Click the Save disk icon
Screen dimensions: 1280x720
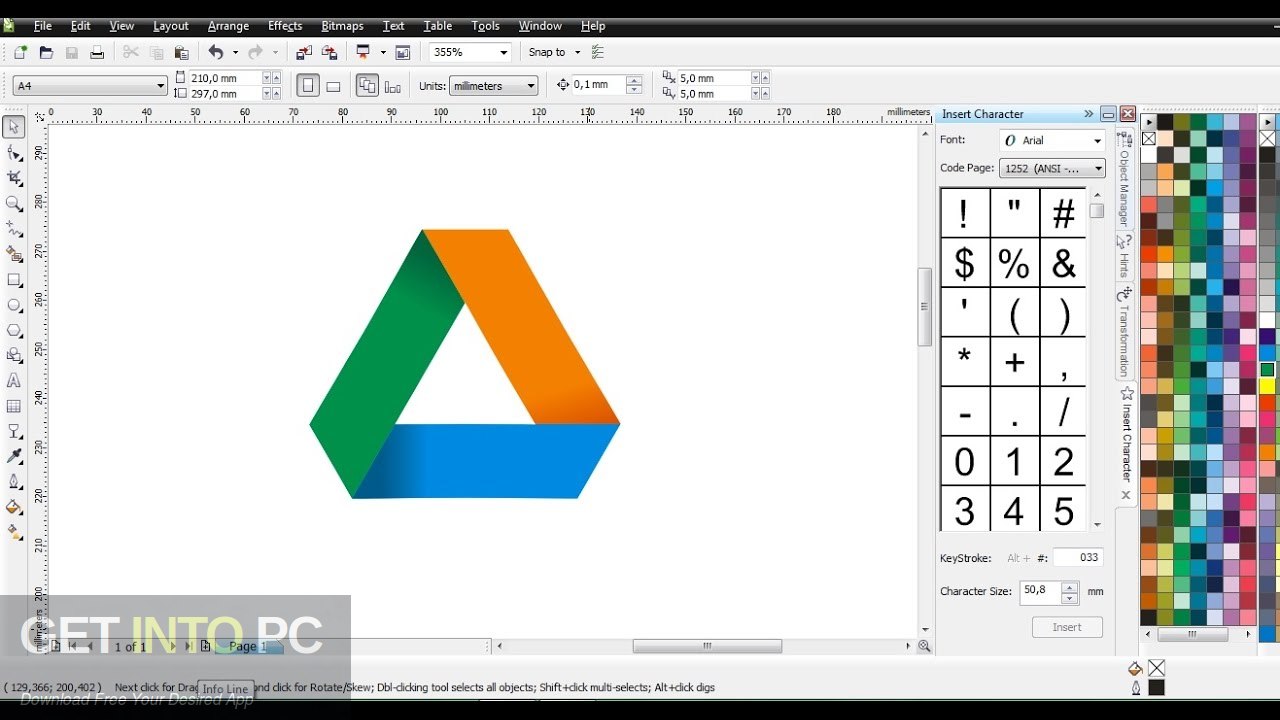(71, 52)
